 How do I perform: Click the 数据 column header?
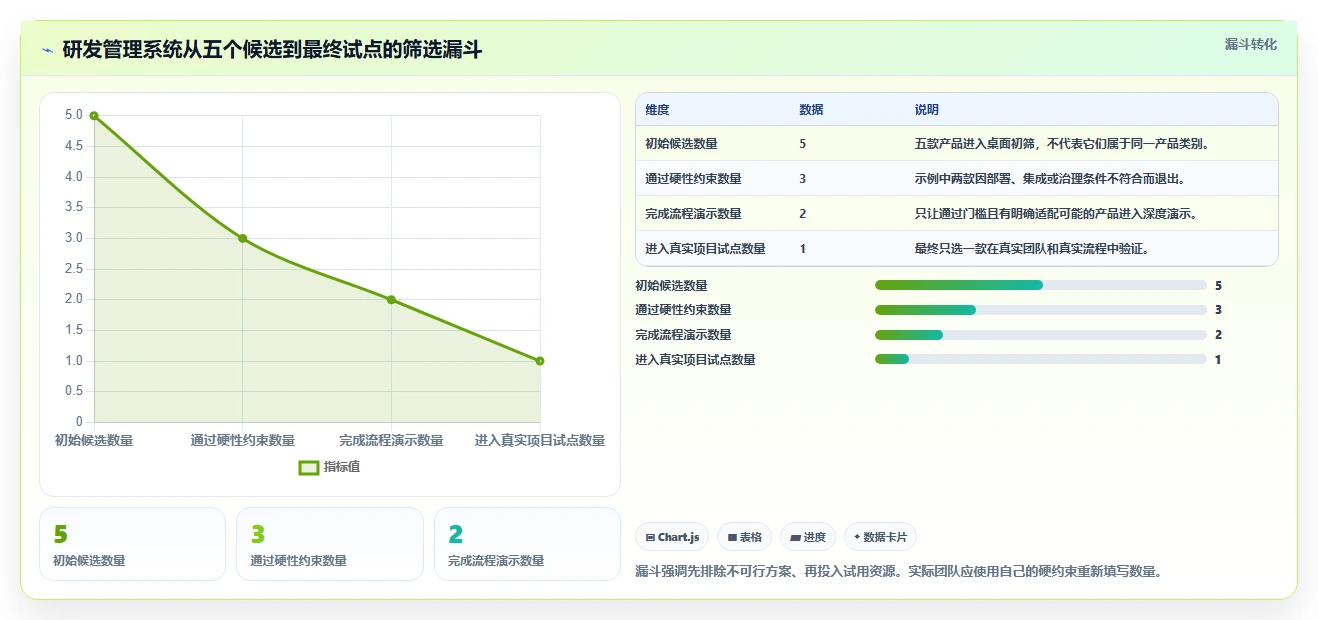[x=811, y=110]
